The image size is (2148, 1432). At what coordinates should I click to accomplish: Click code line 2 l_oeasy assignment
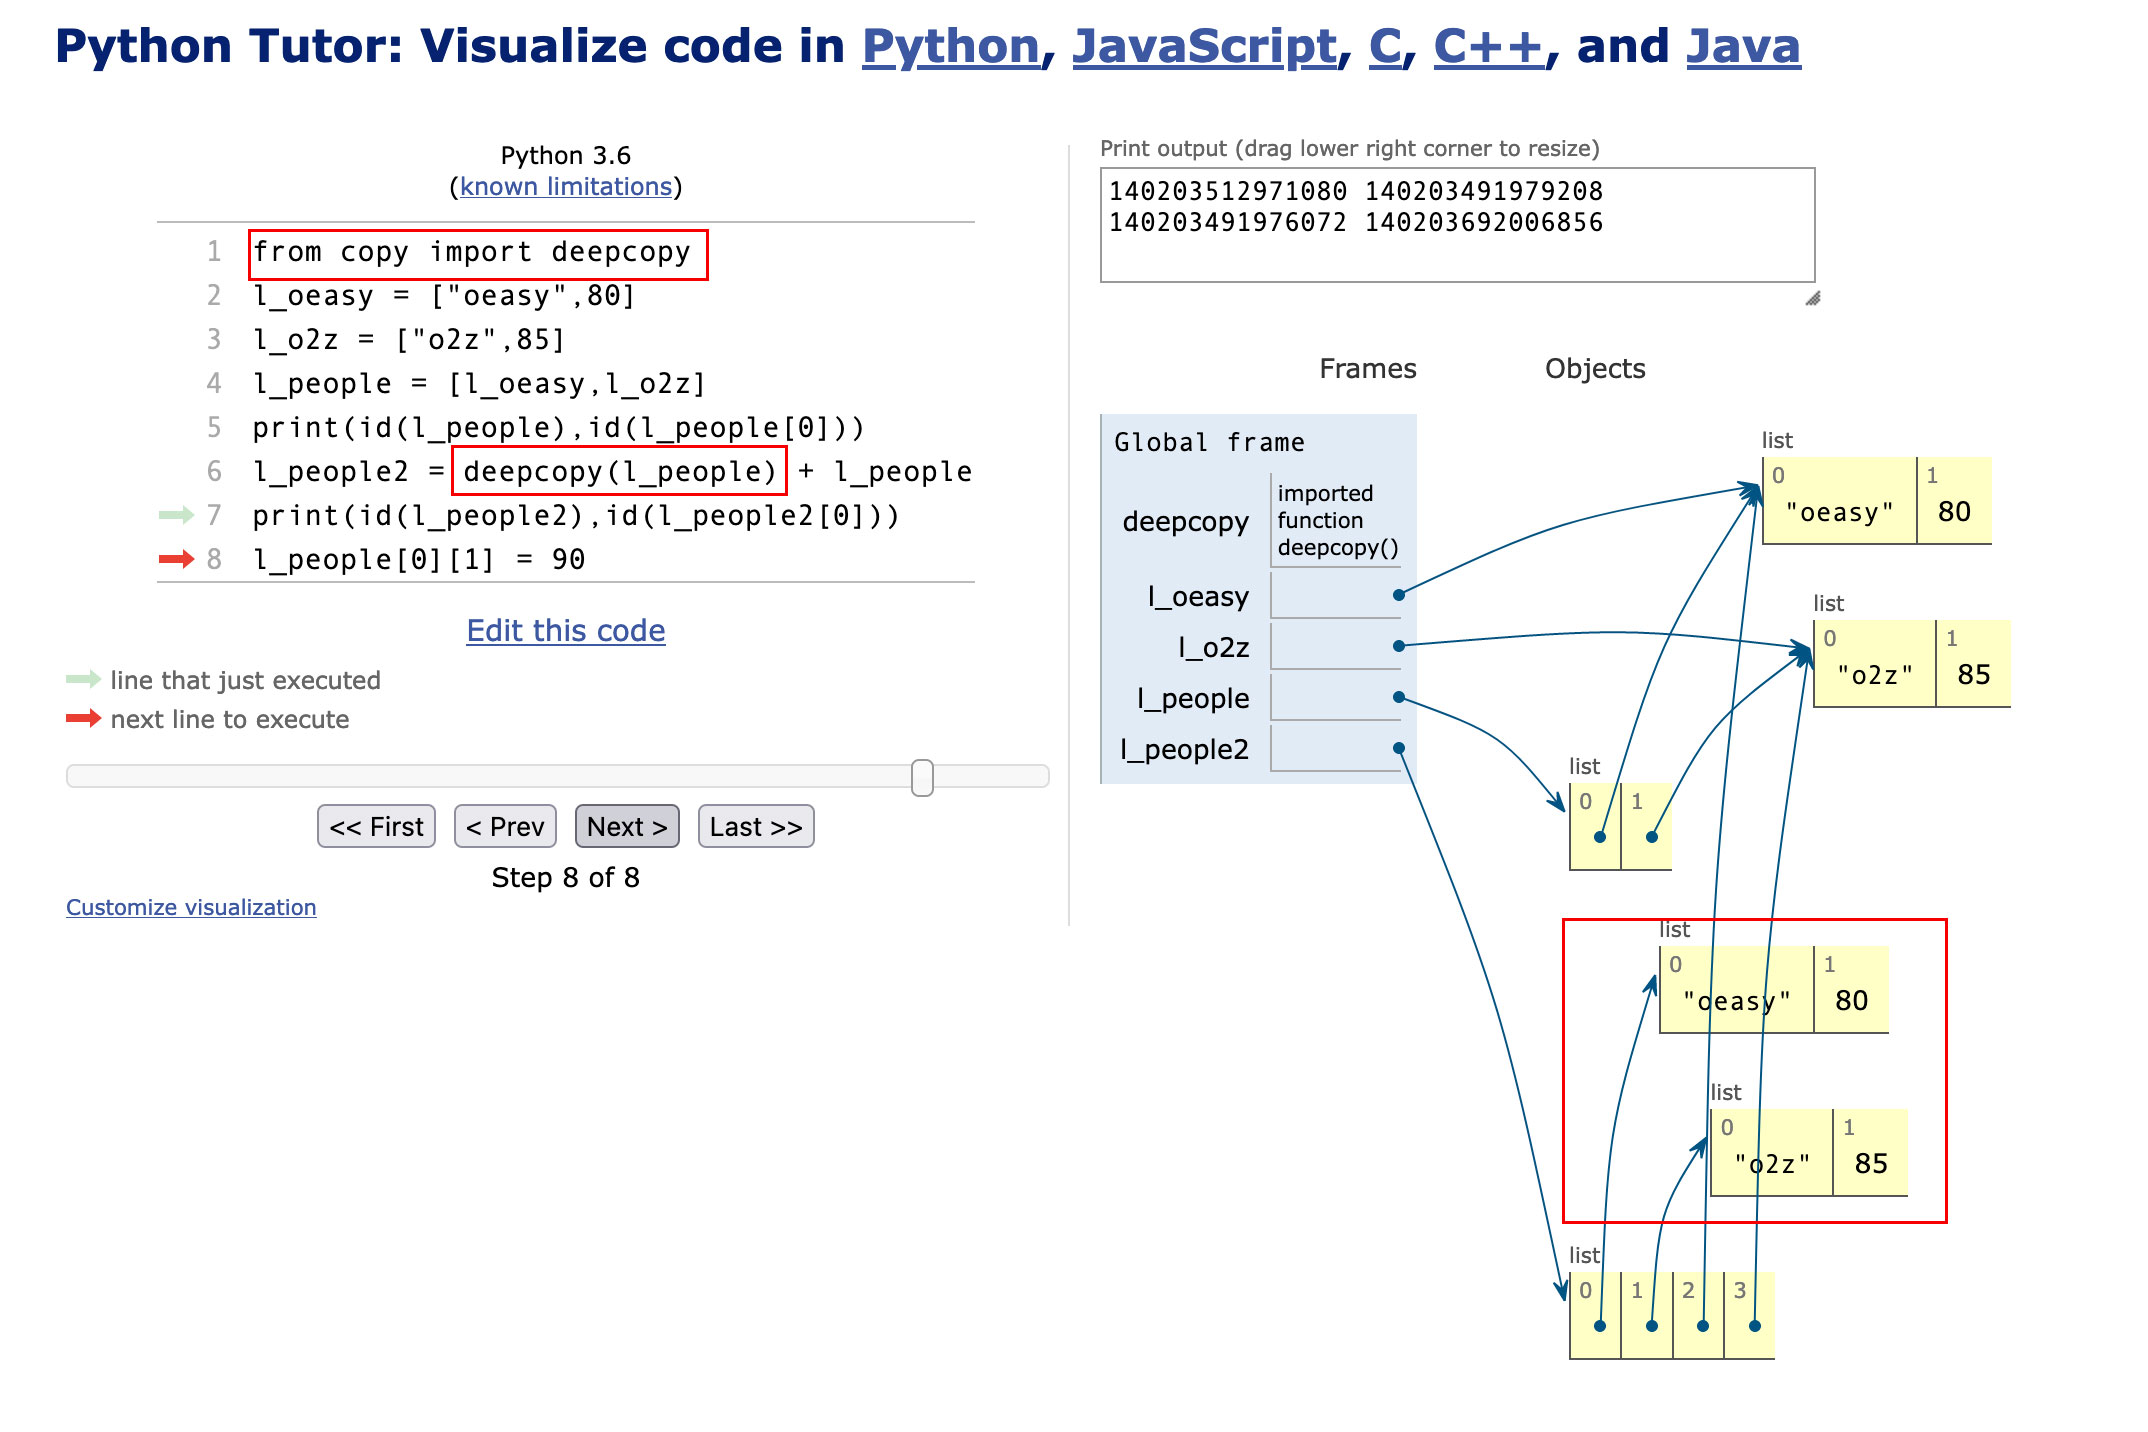444,296
